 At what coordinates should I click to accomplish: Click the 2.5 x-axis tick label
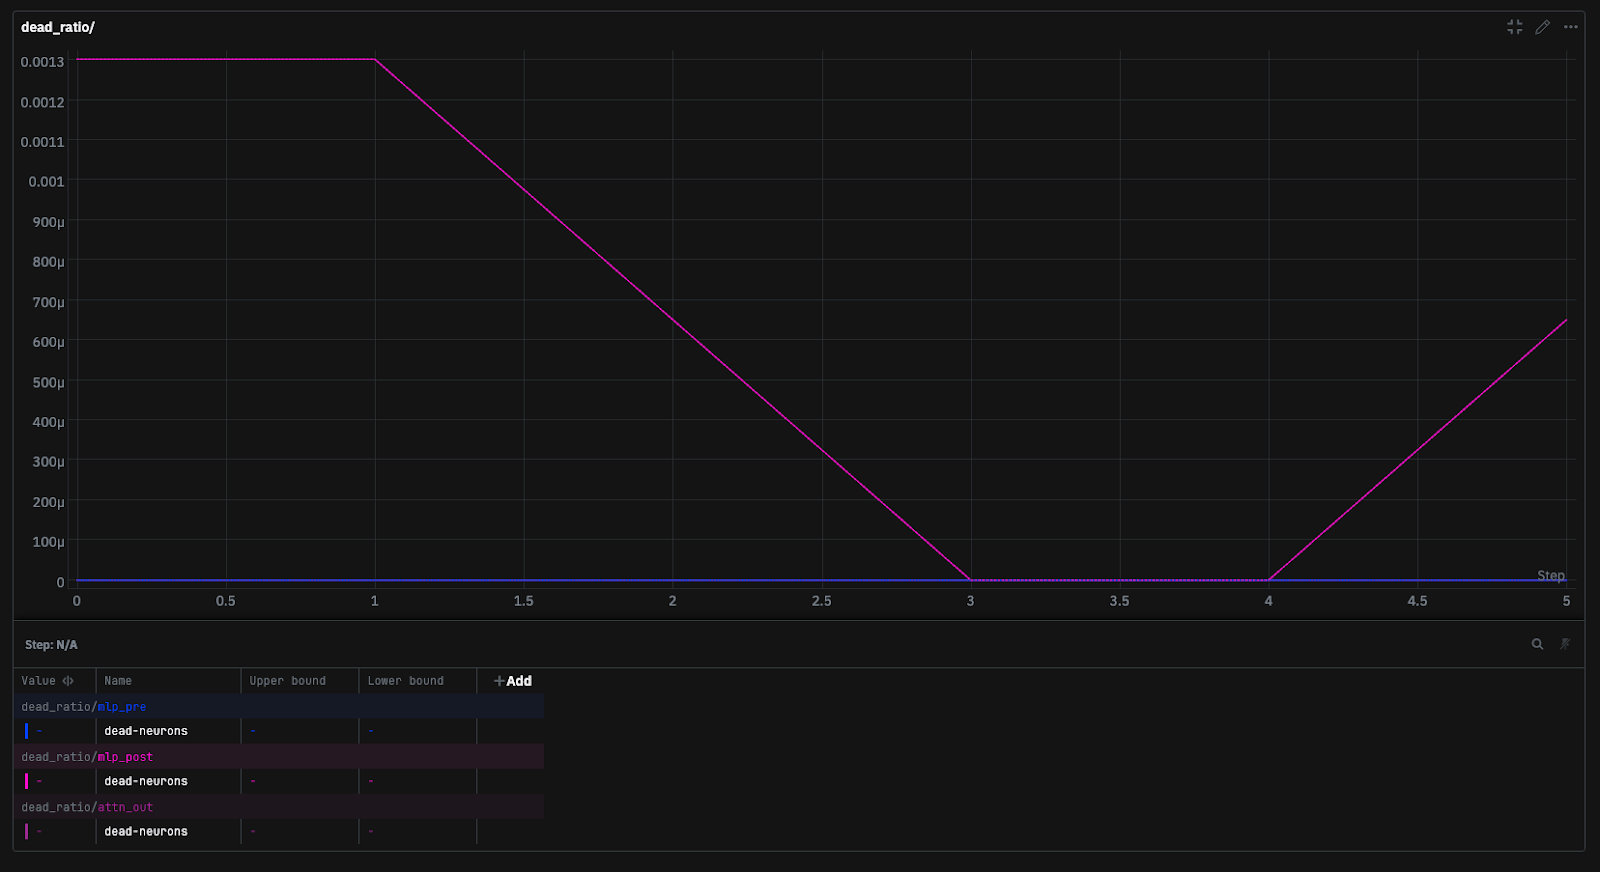point(821,601)
